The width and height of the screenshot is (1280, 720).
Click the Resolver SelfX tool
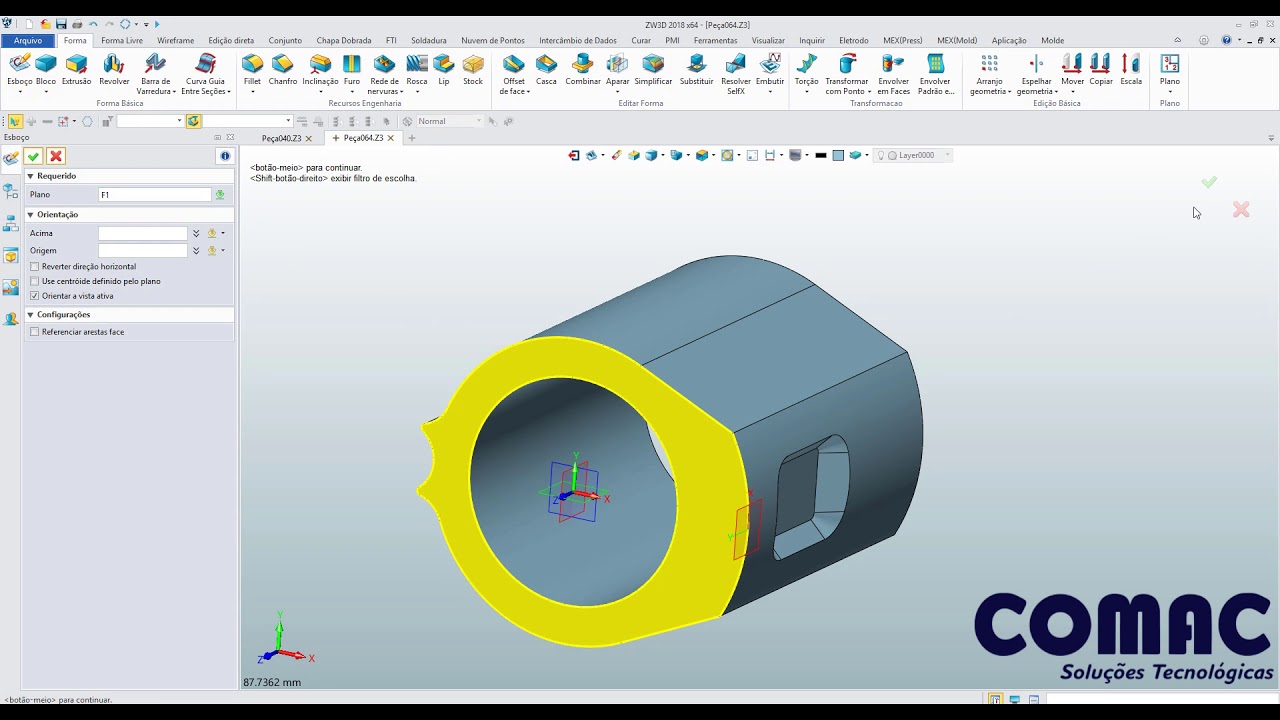(736, 73)
